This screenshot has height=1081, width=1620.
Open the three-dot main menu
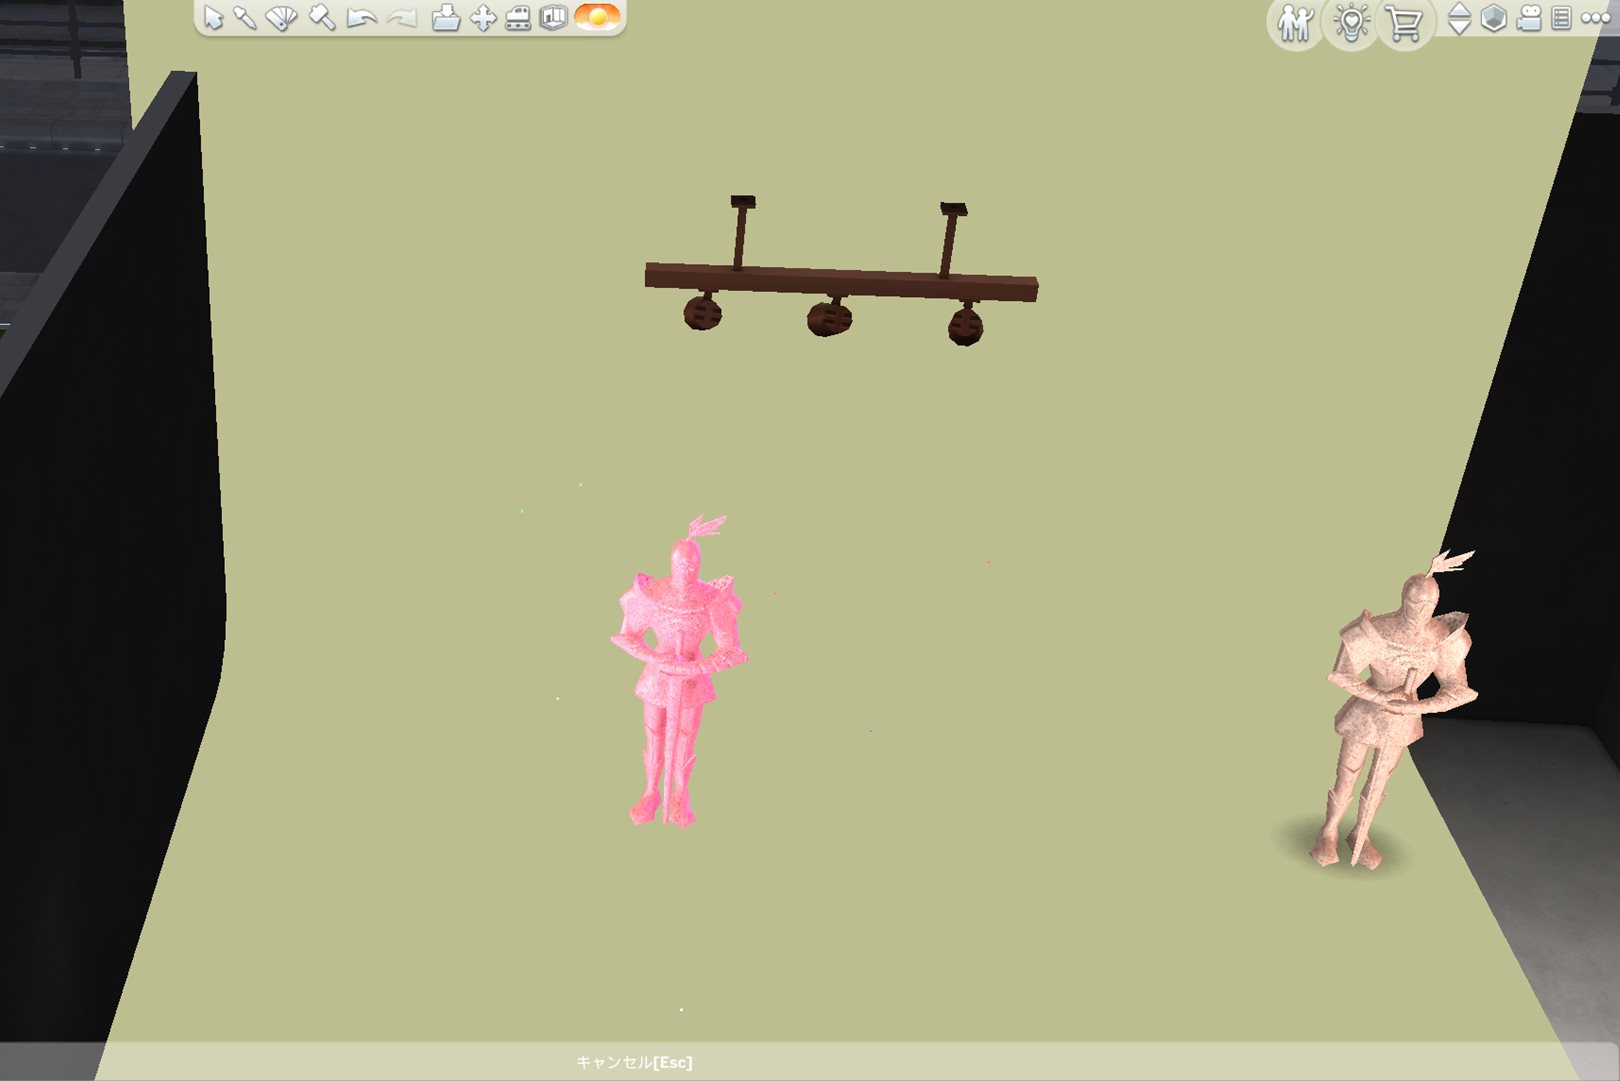pyautogui.click(x=1596, y=18)
